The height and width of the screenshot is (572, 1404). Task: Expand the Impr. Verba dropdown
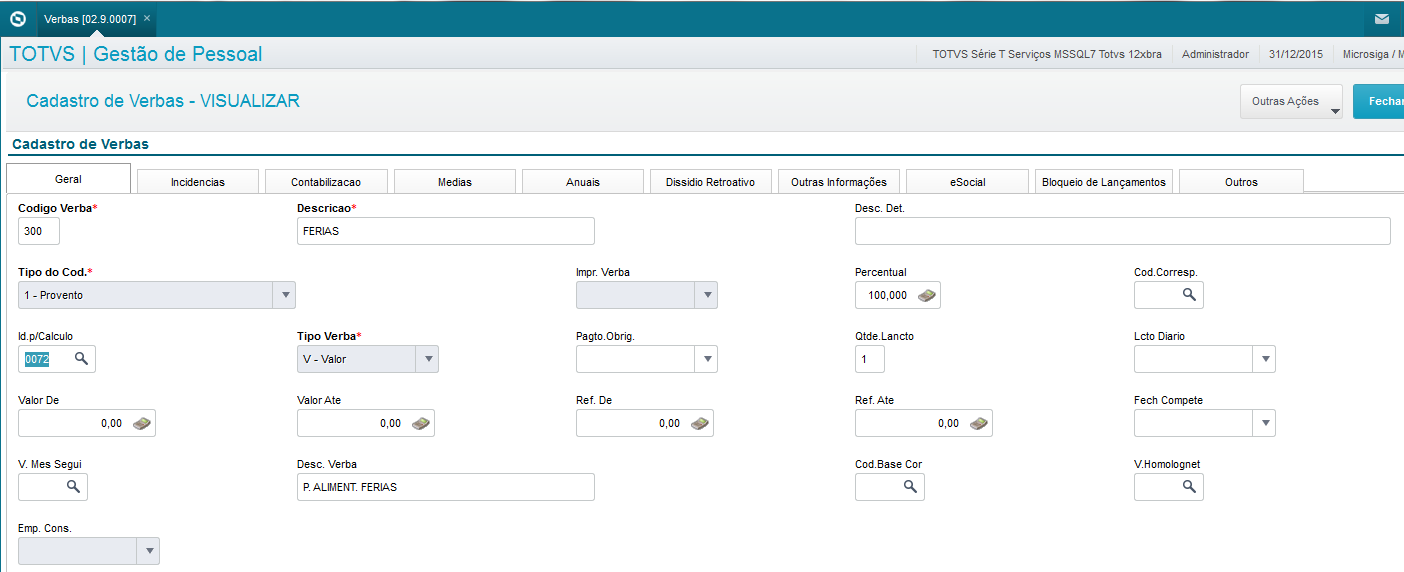tap(707, 295)
